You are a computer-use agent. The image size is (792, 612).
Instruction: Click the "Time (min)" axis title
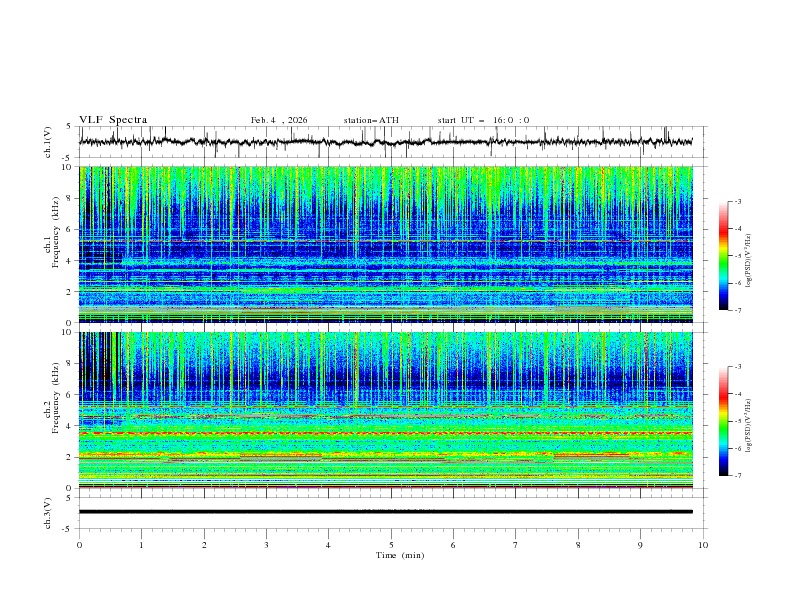click(400, 555)
